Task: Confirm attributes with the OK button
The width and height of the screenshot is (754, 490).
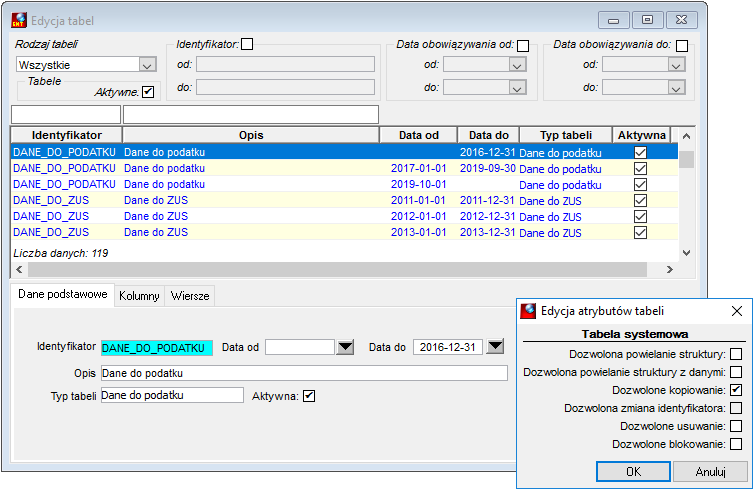Action: pyautogui.click(x=633, y=472)
